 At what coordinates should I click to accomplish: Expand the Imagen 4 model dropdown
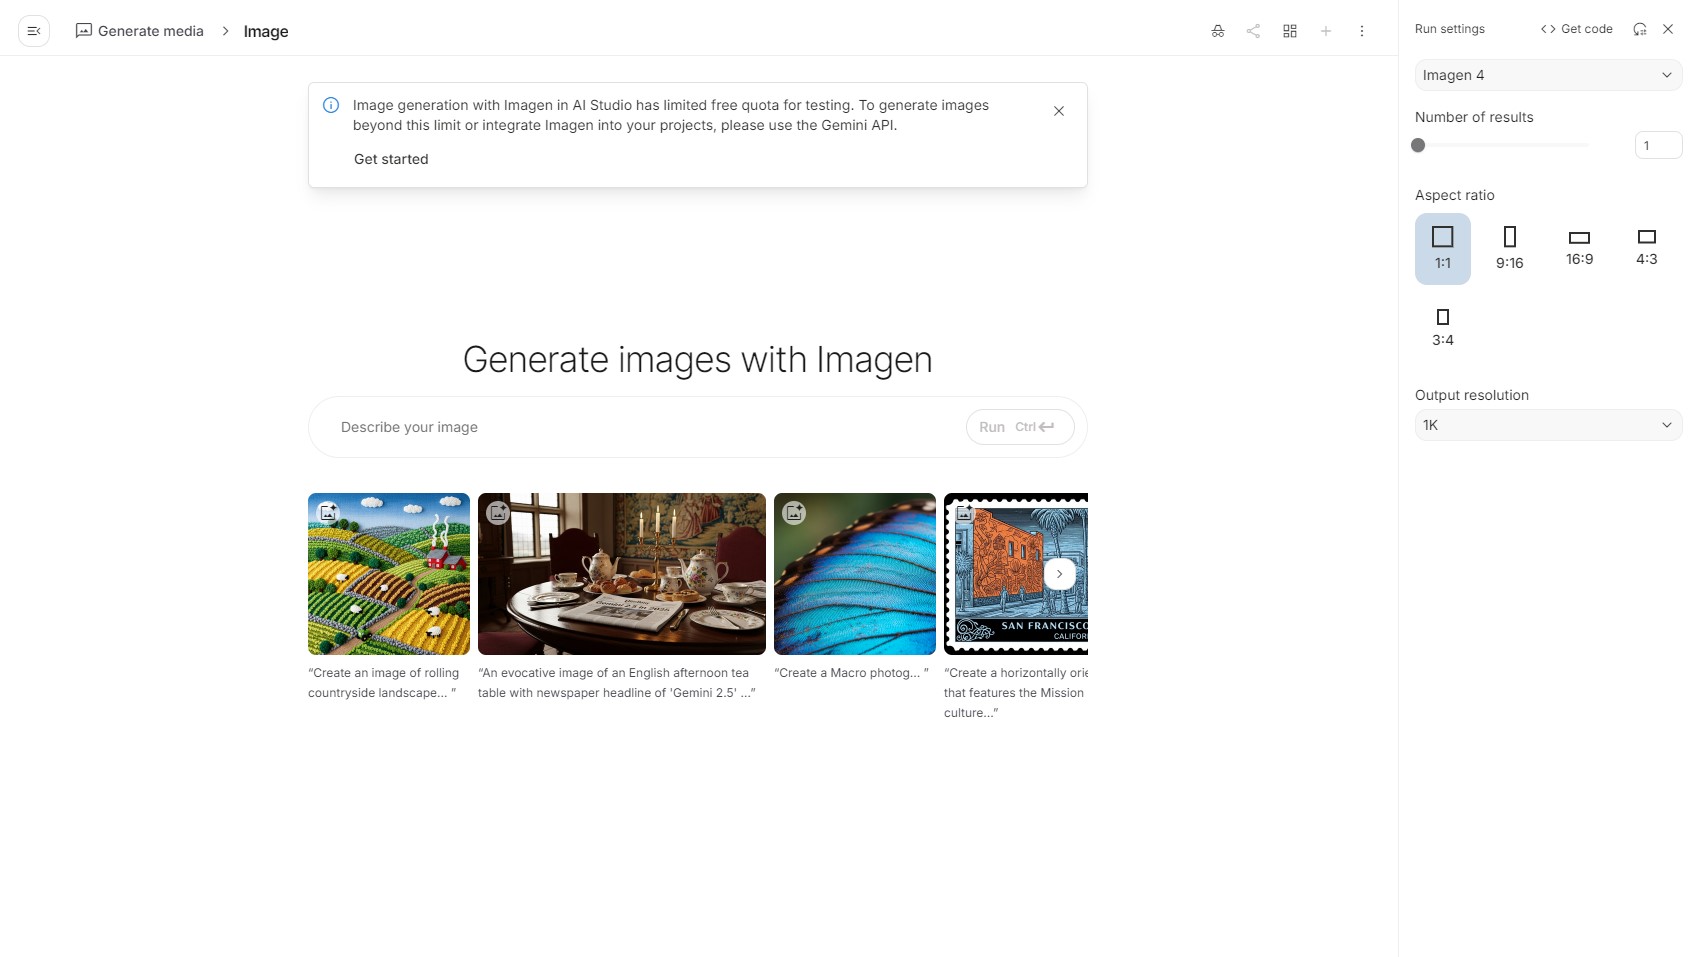(1547, 75)
